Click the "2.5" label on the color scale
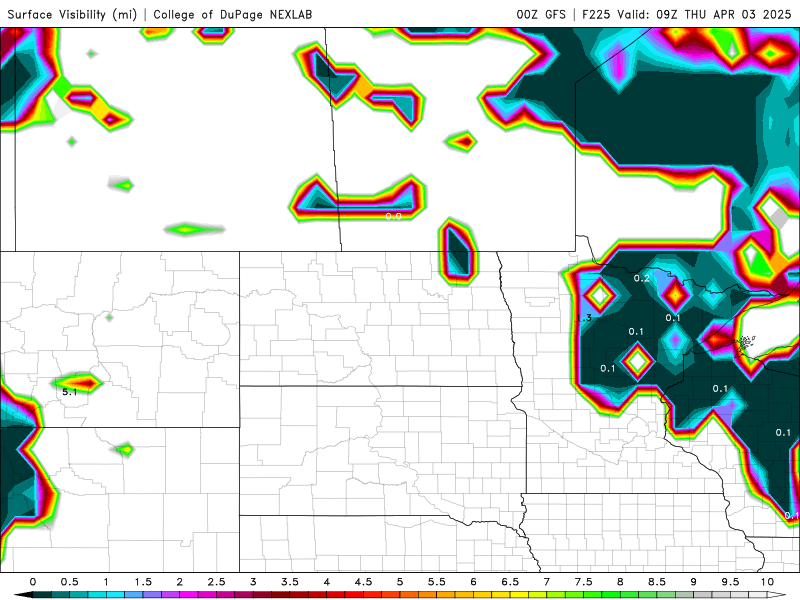 point(216,582)
